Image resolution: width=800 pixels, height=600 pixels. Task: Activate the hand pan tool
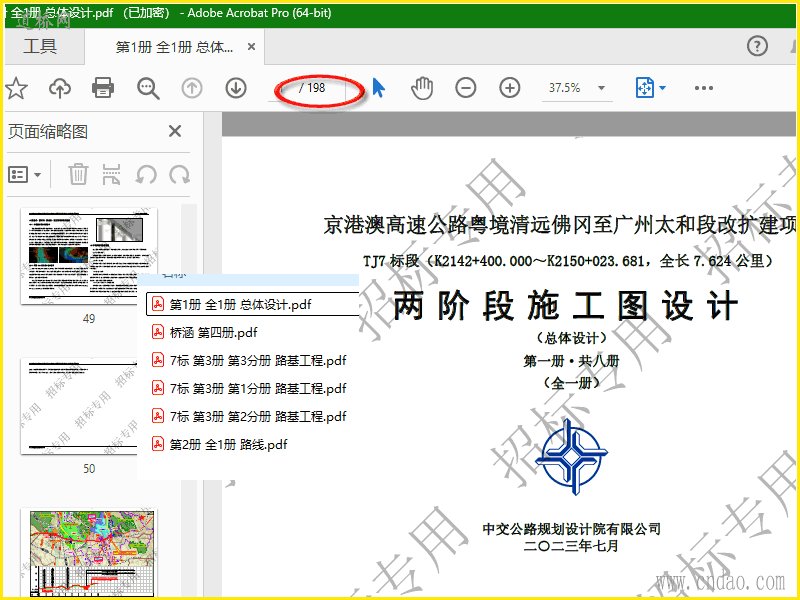click(422, 88)
